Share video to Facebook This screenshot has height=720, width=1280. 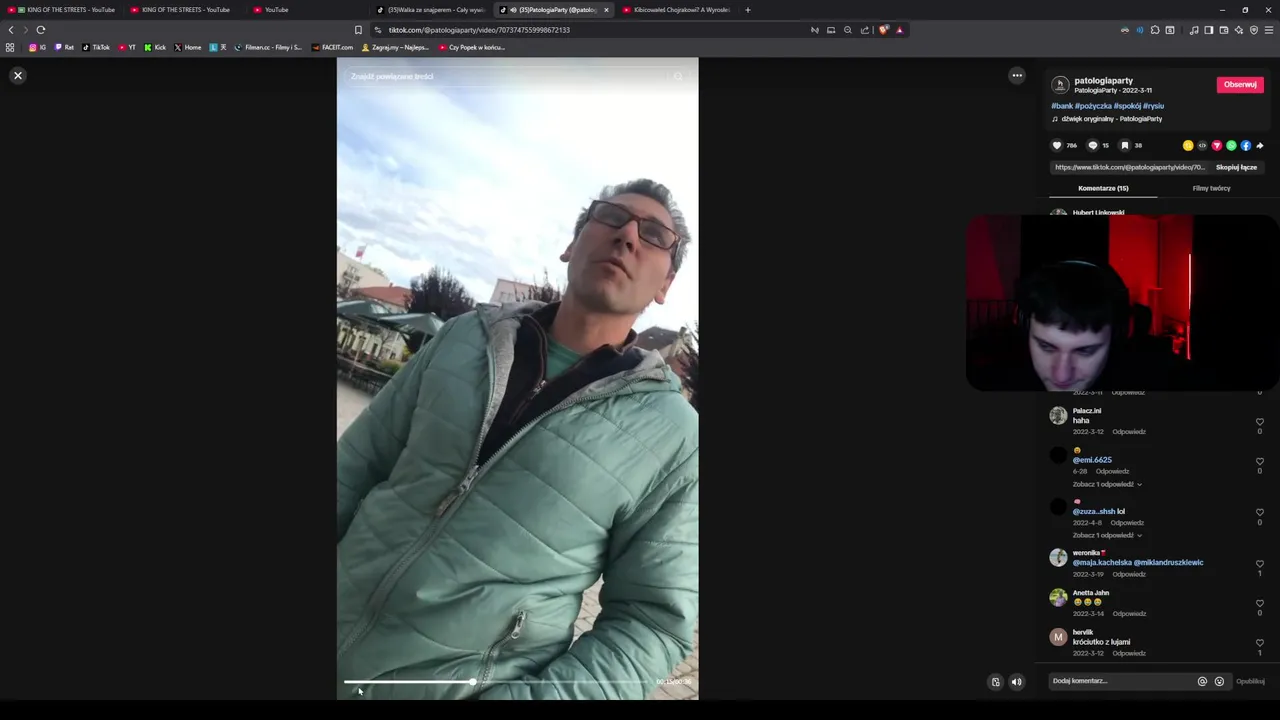click(x=1246, y=145)
